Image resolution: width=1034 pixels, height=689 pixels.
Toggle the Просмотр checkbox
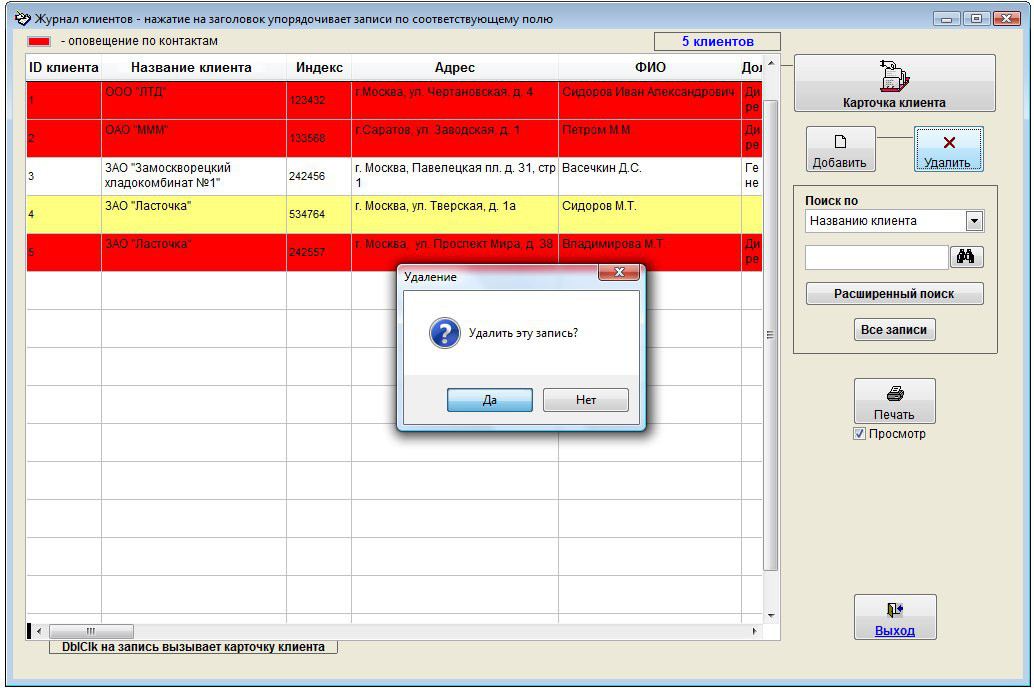[859, 434]
